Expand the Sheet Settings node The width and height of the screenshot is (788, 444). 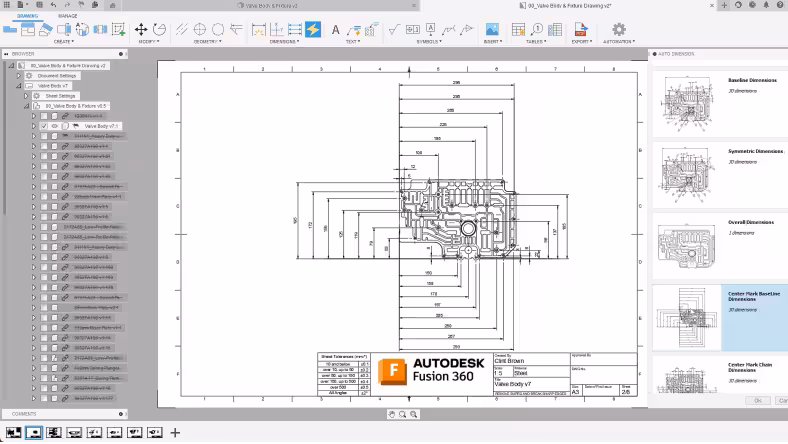tap(26, 96)
